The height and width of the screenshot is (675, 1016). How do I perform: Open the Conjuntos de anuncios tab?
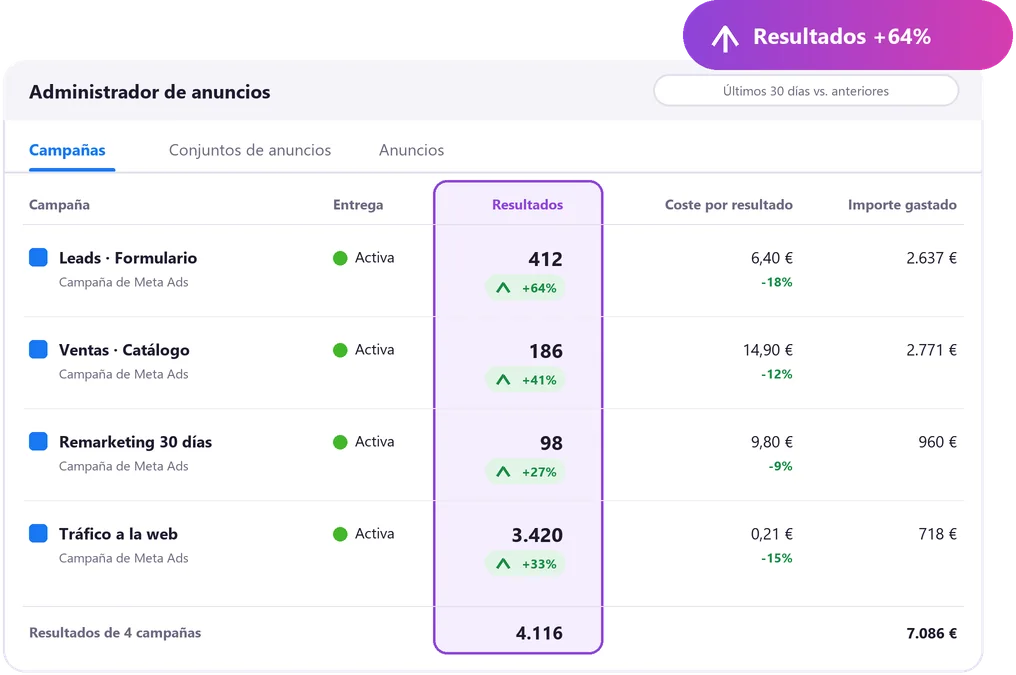click(x=249, y=150)
